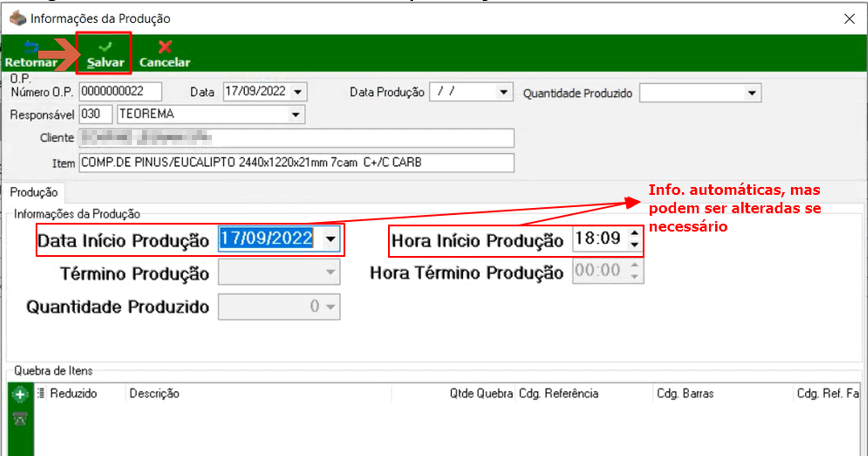
Task: Open the Data Início Produção date picker arrow
Action: 330,239
